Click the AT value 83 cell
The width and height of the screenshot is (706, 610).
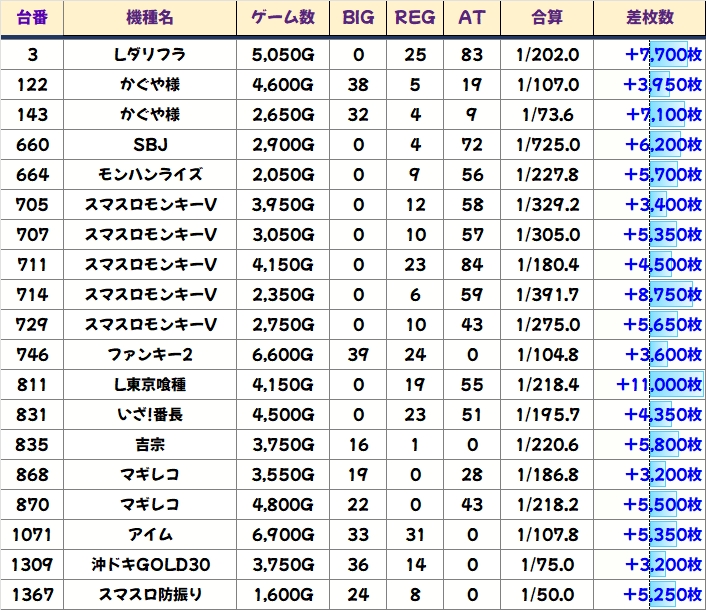pyautogui.click(x=472, y=55)
